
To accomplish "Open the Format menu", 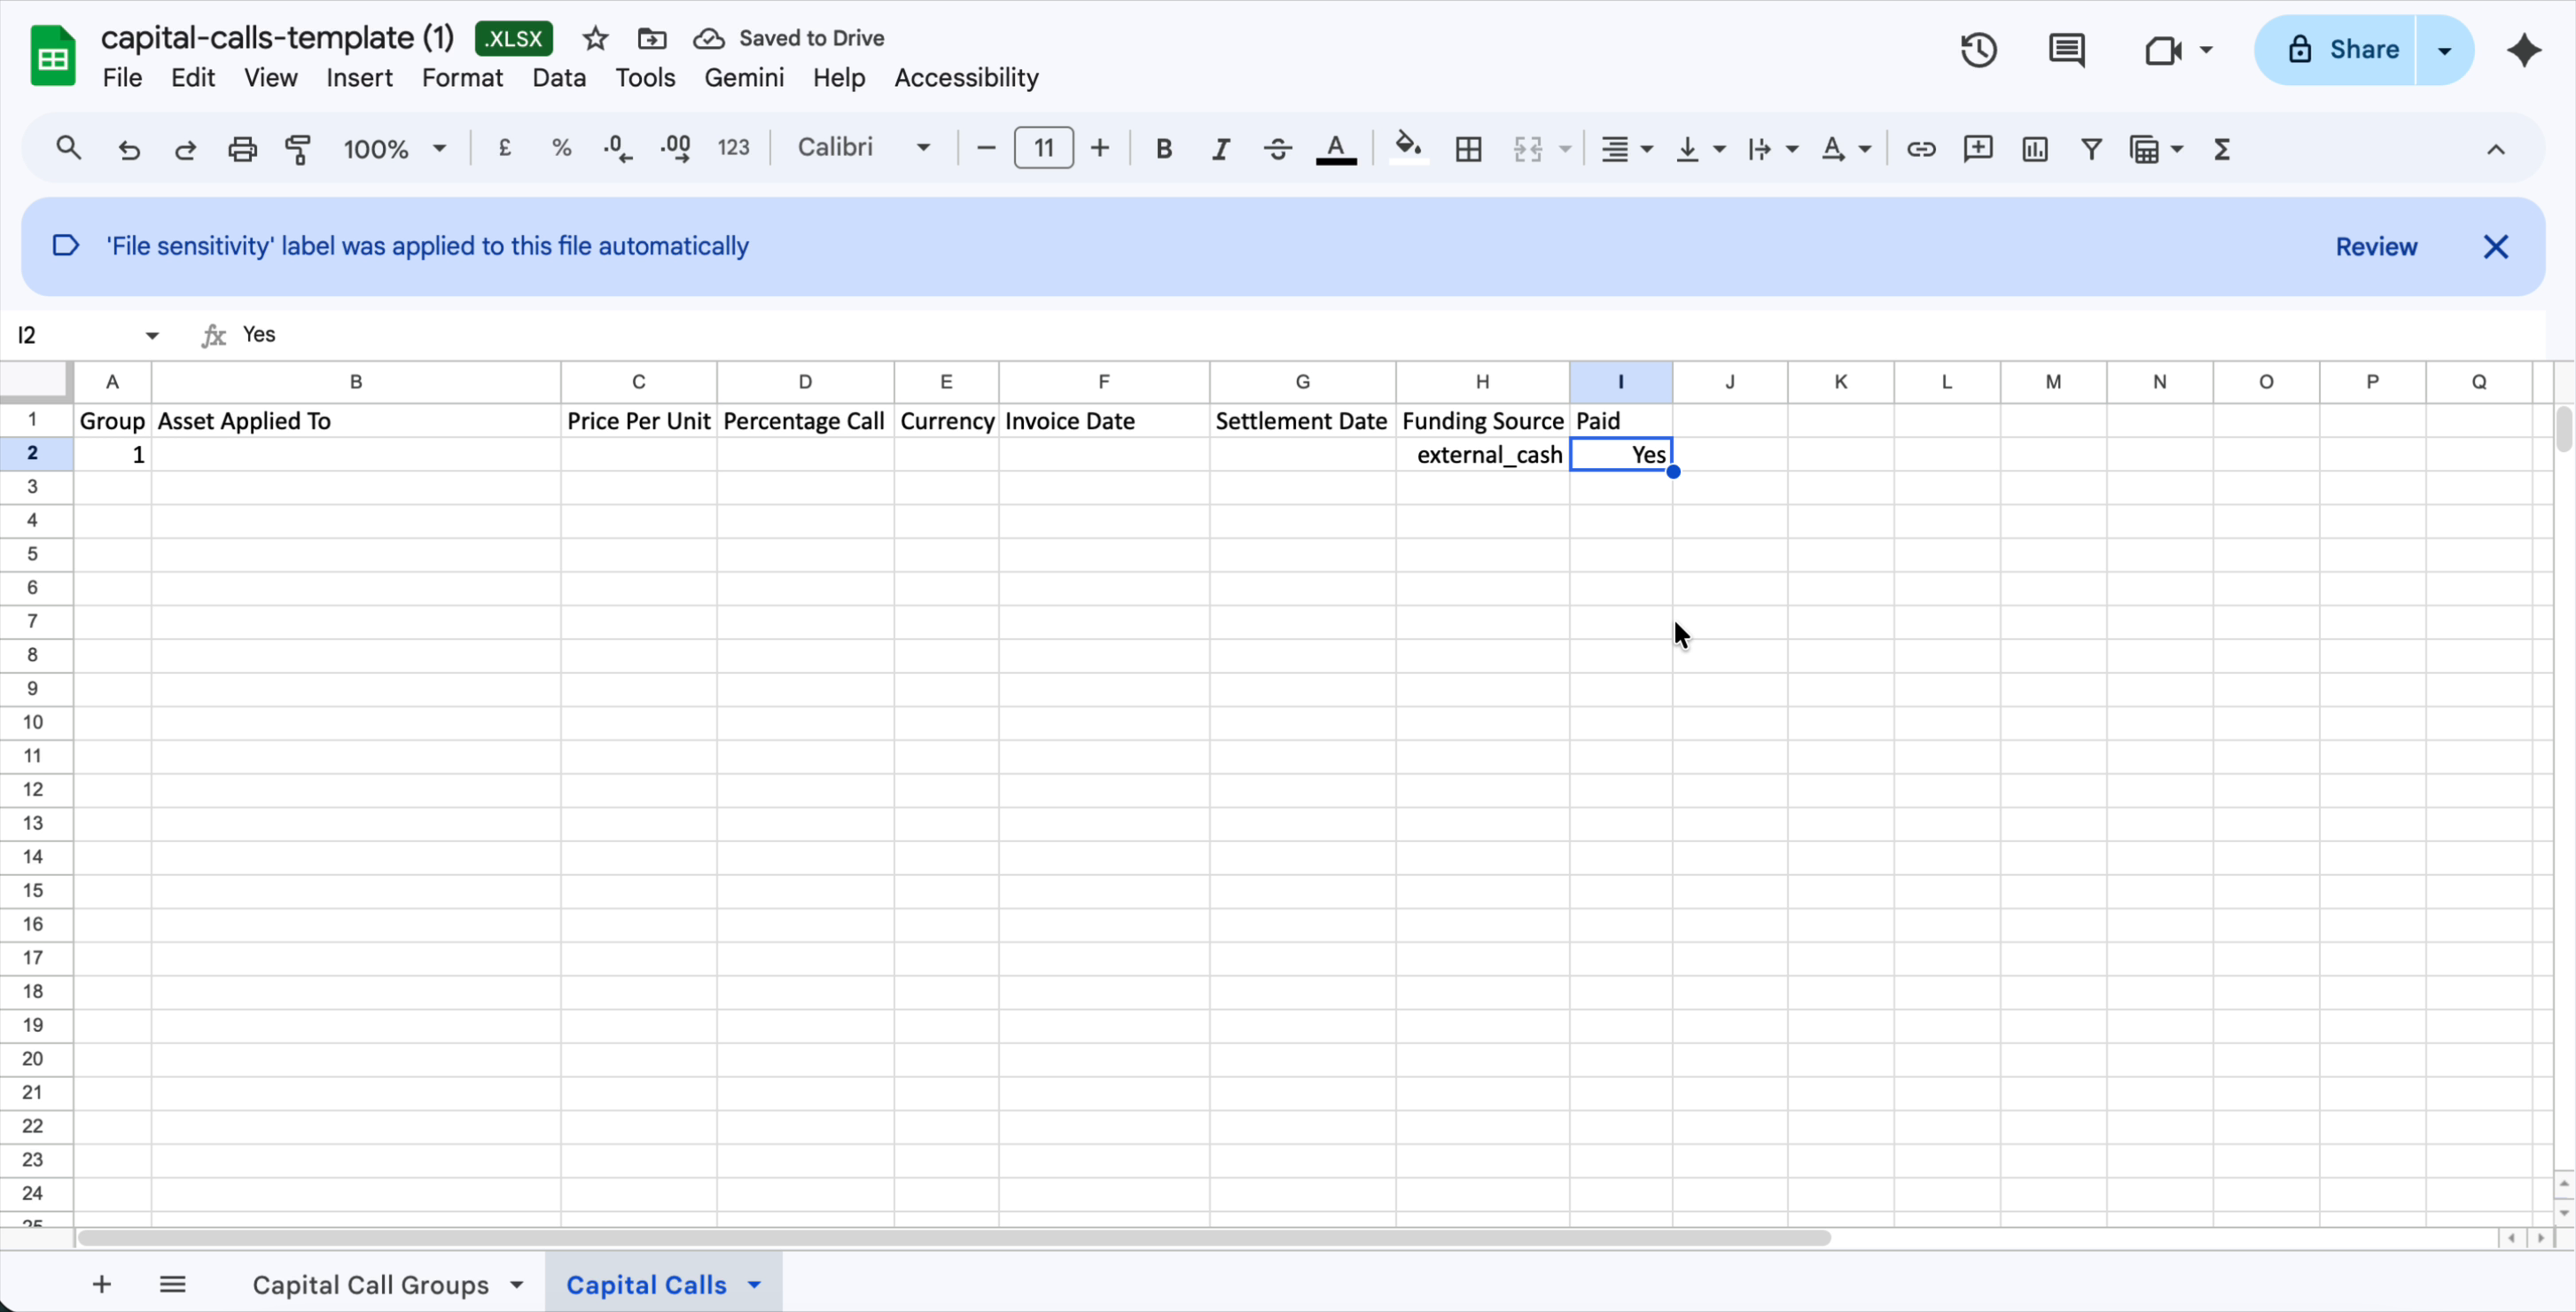I will [462, 78].
